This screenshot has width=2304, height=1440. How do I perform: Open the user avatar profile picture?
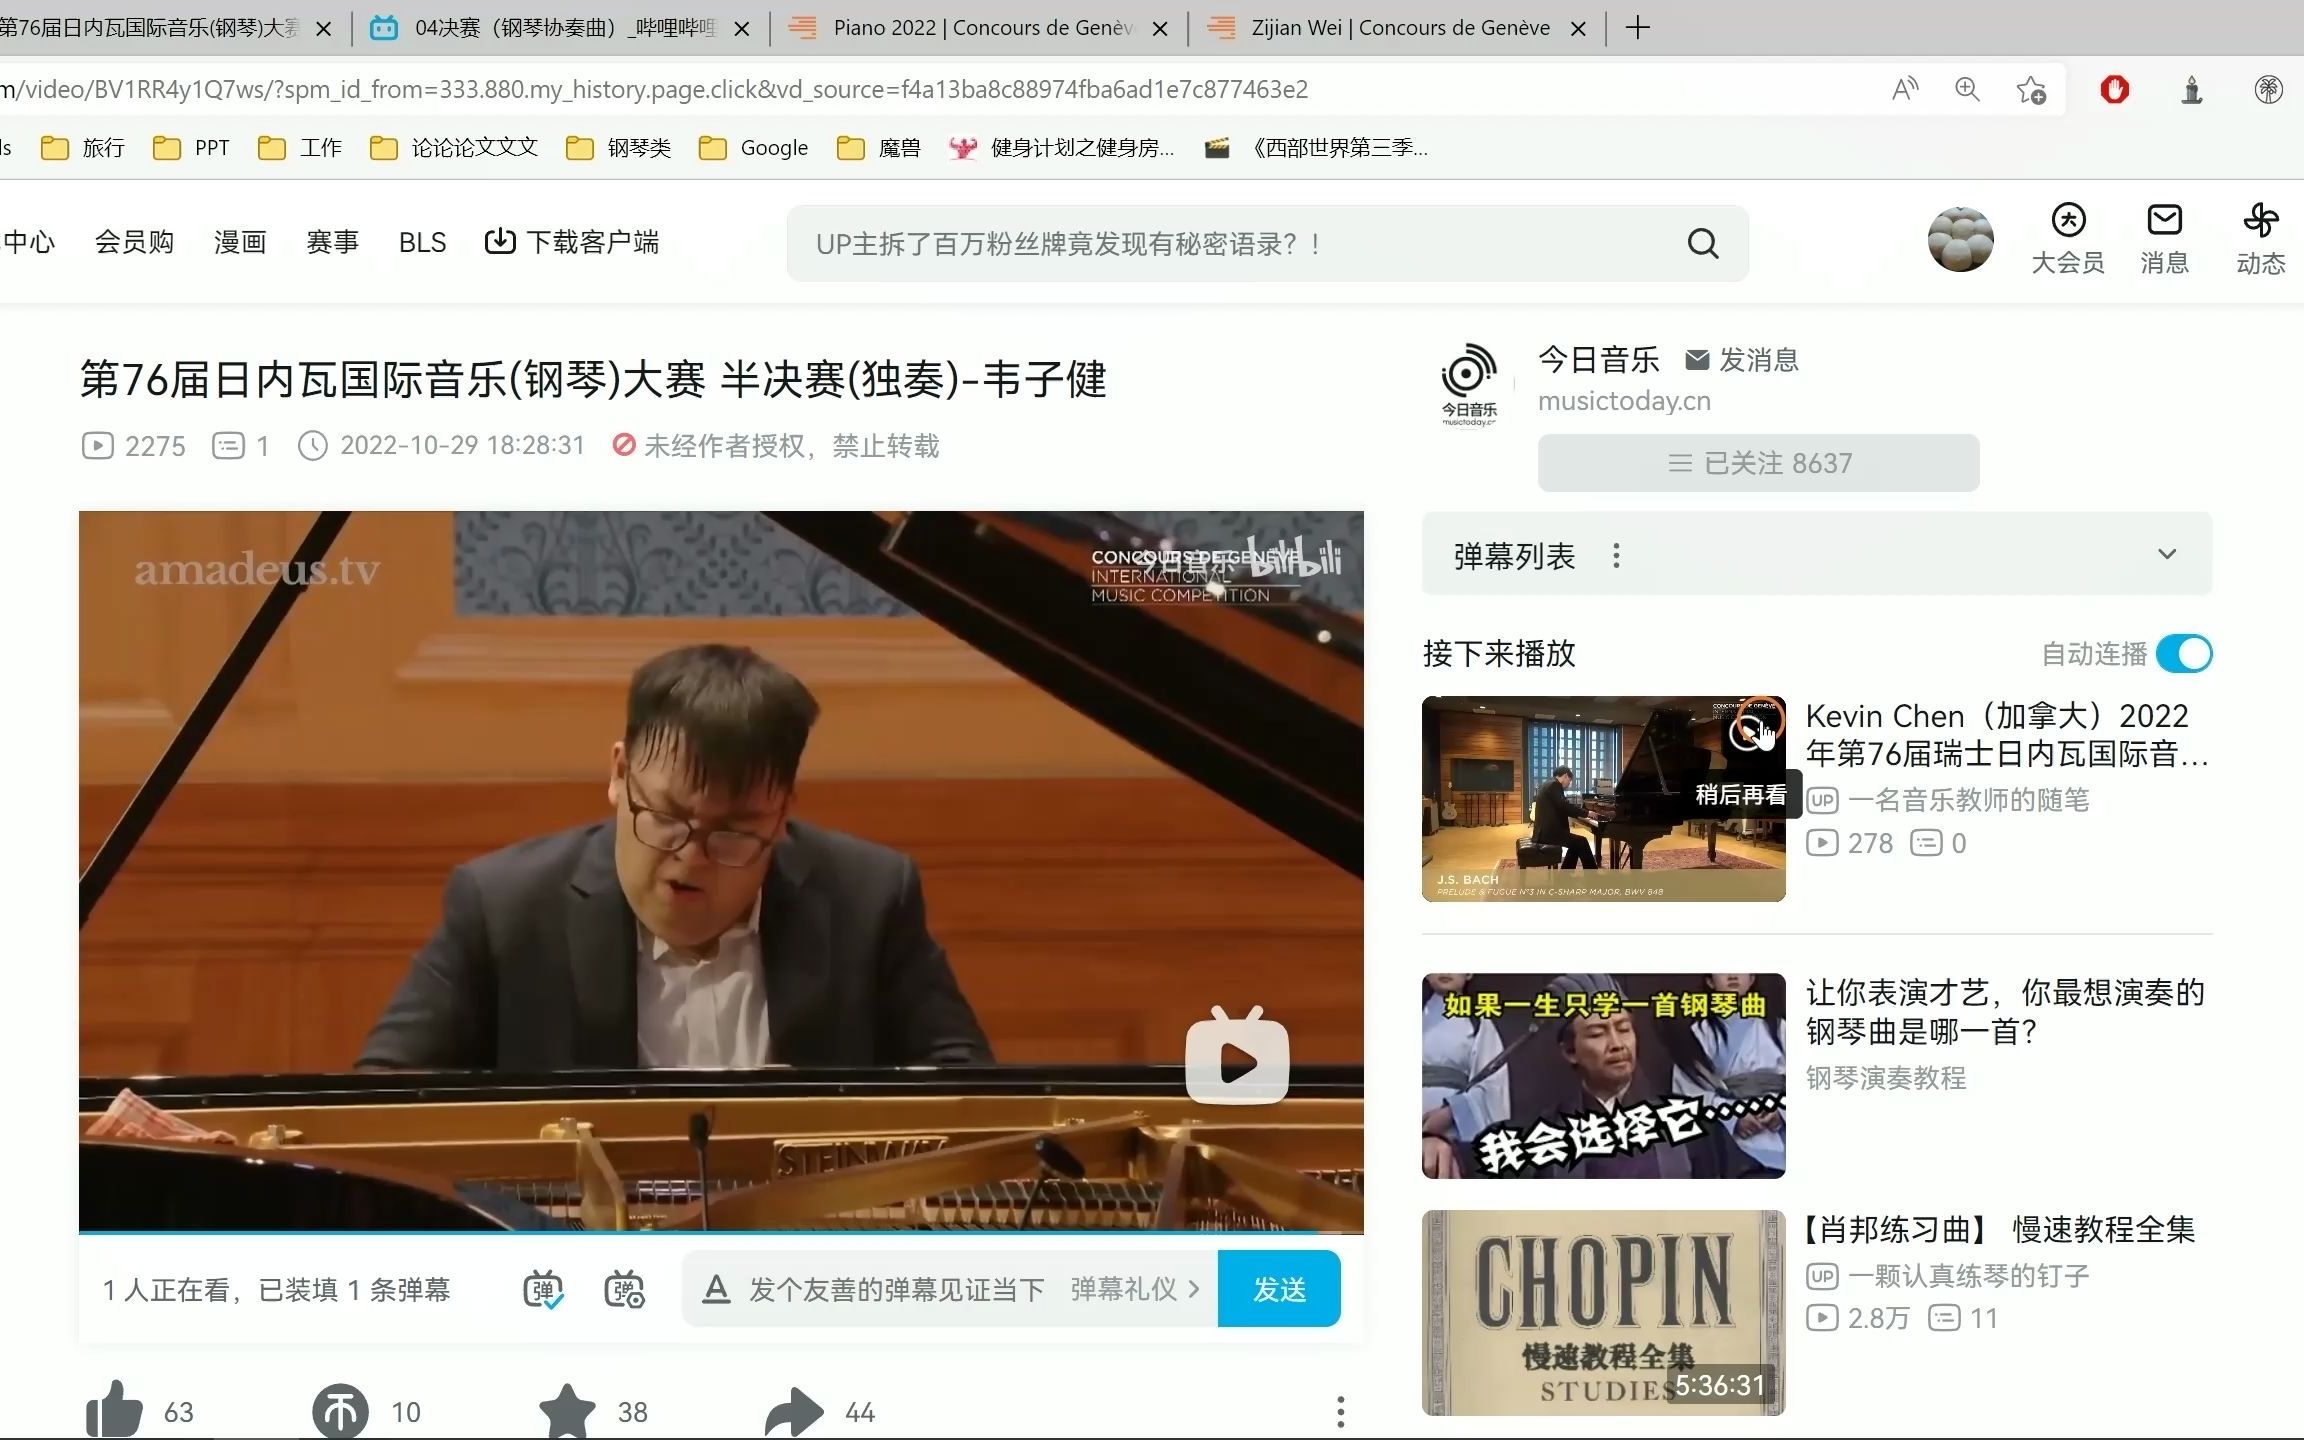click(1960, 240)
